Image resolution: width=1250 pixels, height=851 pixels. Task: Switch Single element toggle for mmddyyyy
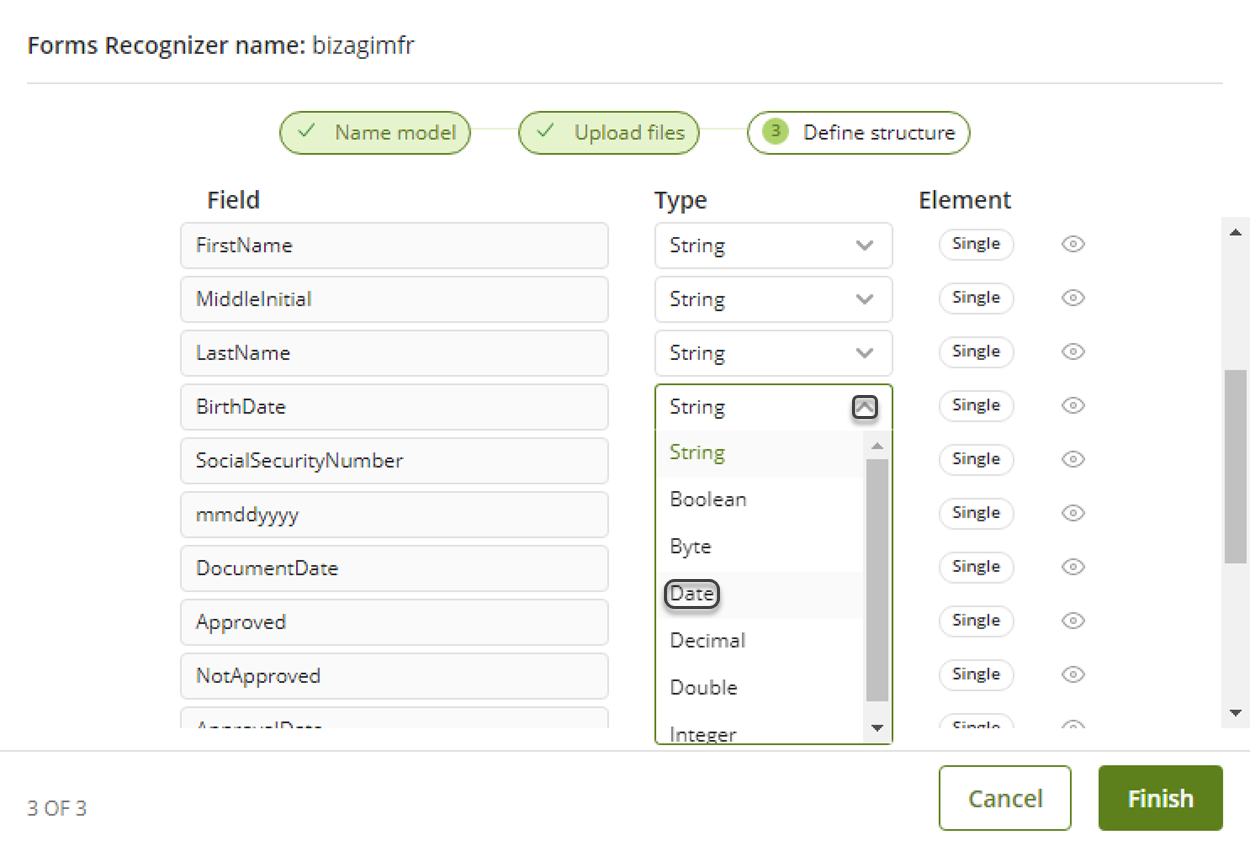click(x=976, y=513)
